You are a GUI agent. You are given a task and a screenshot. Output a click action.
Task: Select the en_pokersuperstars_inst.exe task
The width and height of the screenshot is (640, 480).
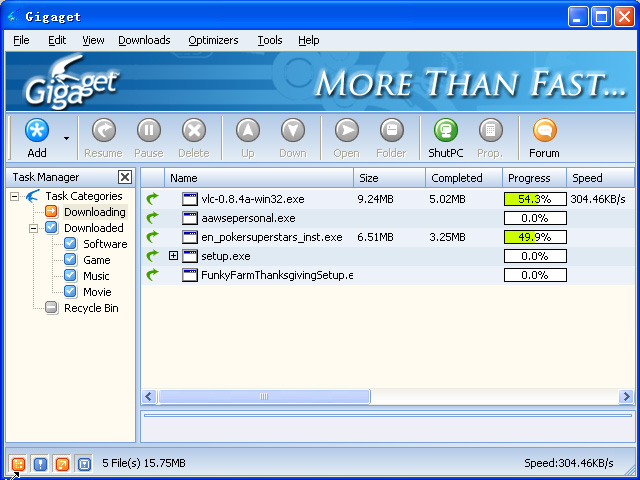[x=272, y=237]
